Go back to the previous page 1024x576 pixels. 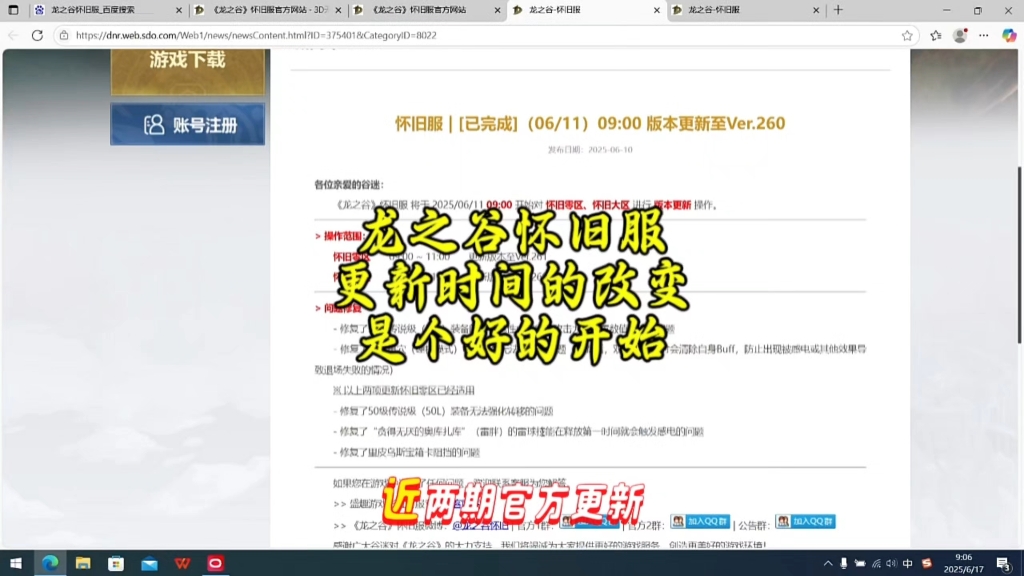[14, 35]
